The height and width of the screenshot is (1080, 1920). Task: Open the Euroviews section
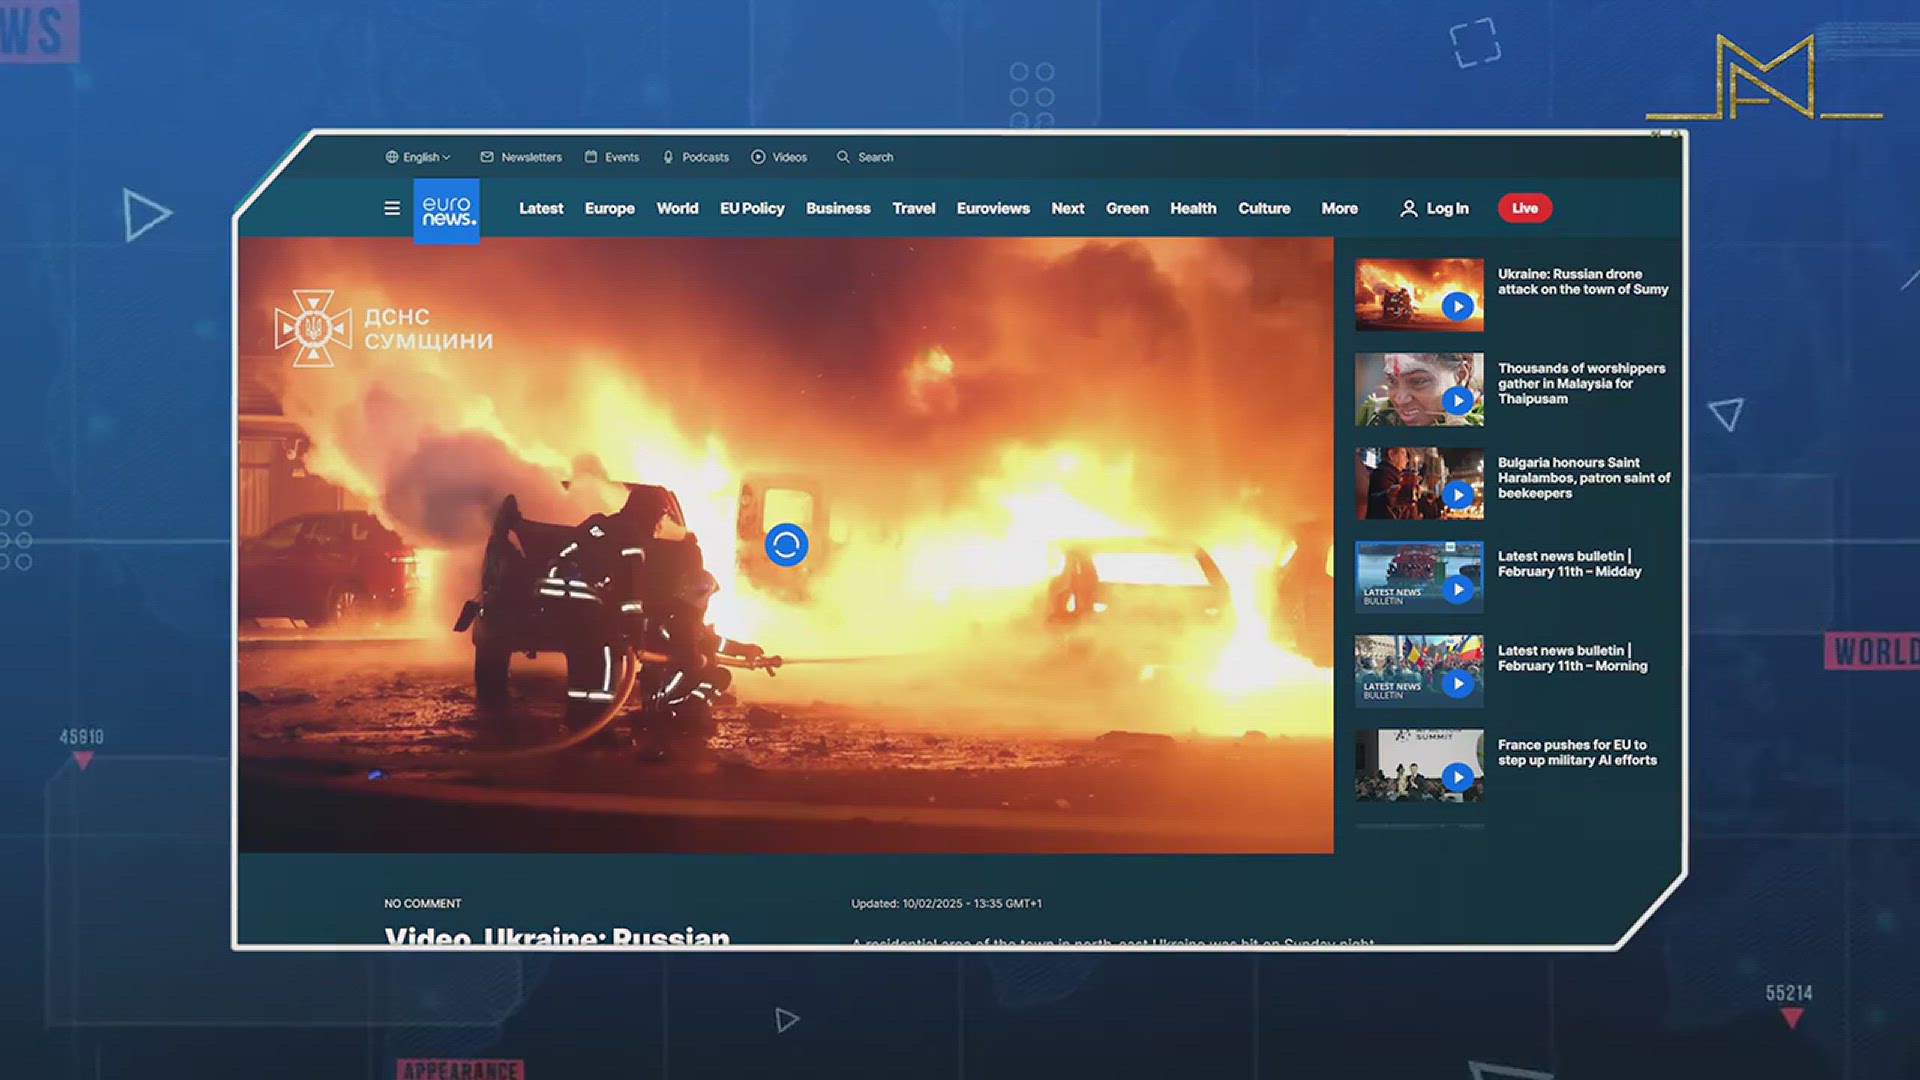[x=993, y=208]
